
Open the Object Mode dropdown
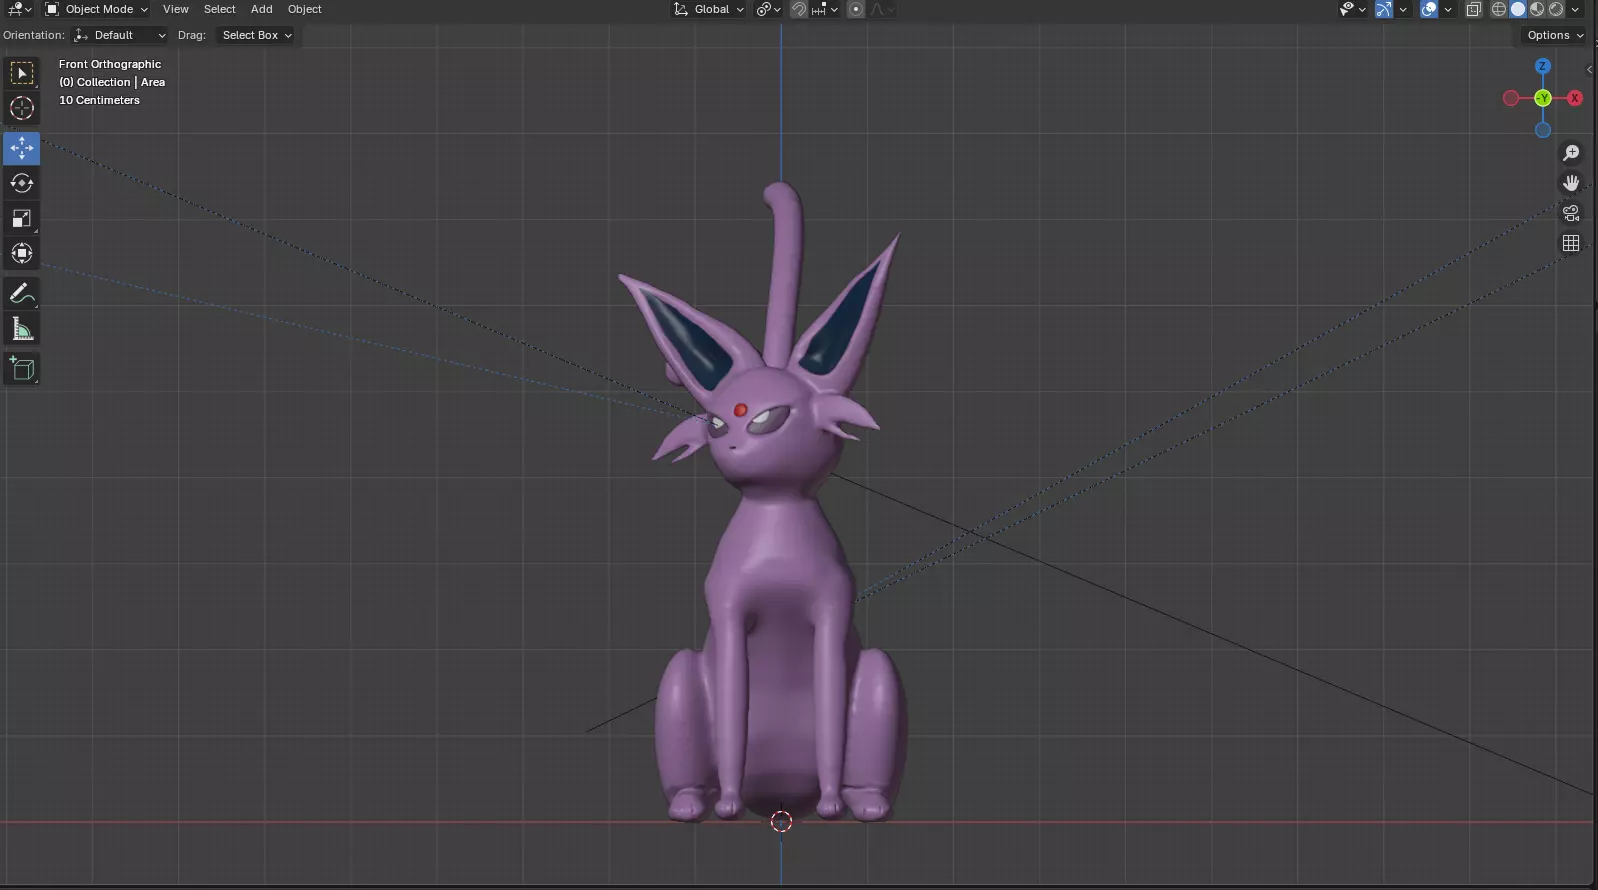coord(96,9)
